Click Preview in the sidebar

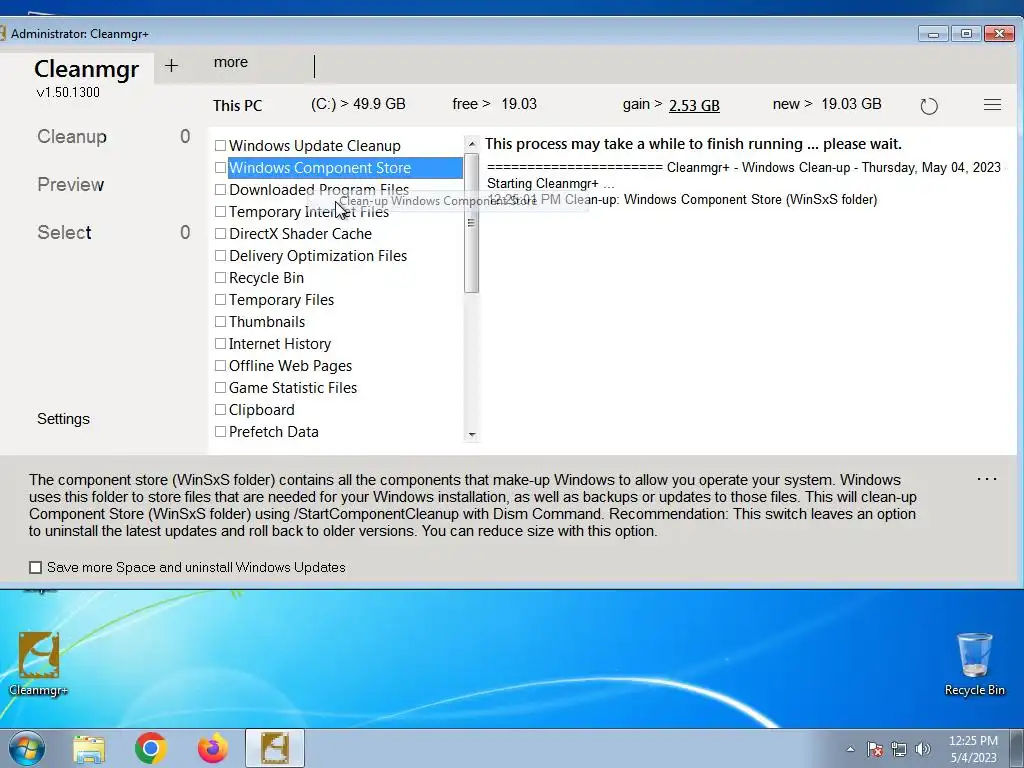(71, 185)
